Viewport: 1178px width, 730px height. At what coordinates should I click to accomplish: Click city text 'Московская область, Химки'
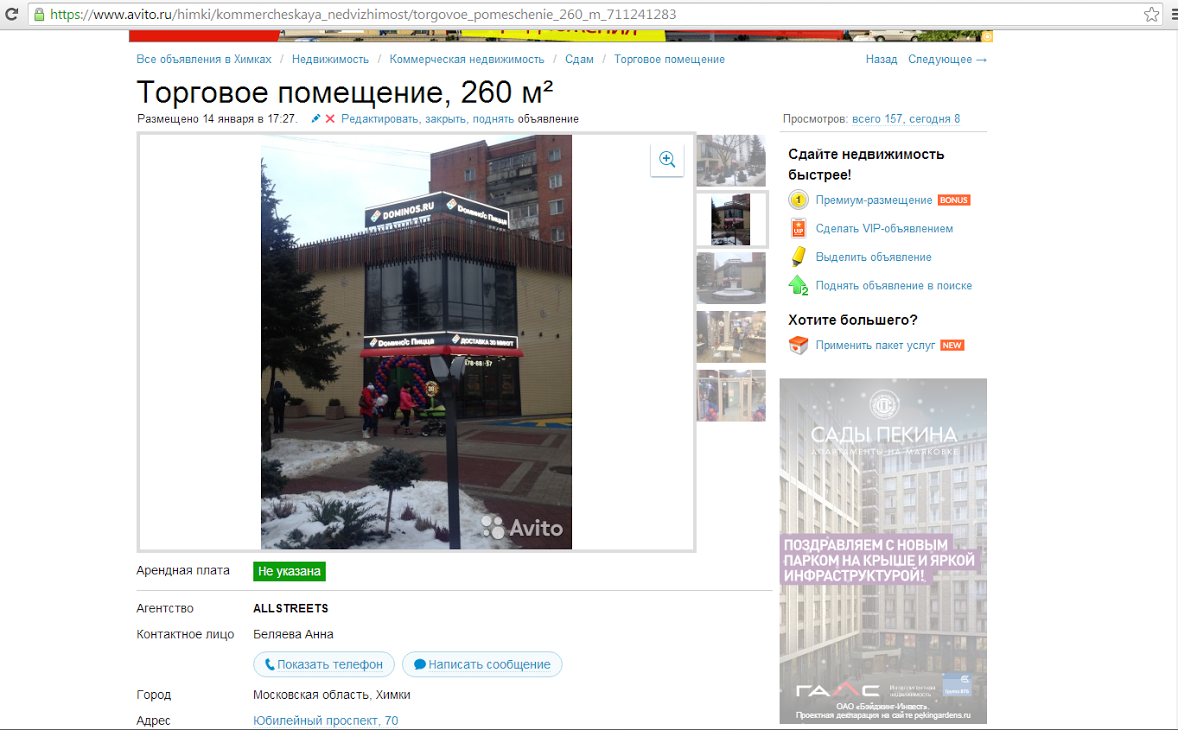(331, 695)
